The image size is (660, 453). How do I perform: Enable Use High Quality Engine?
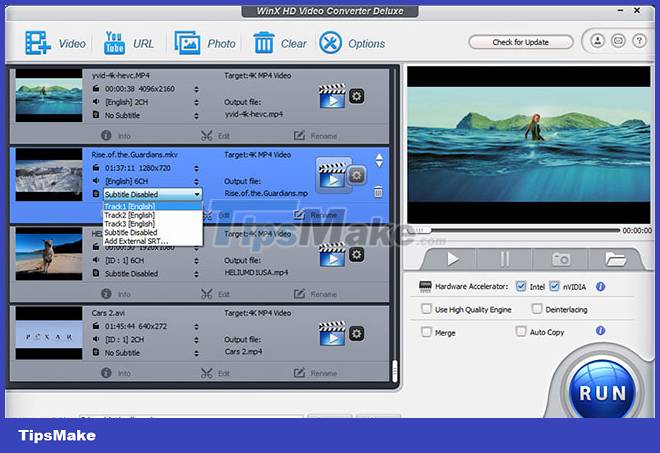coord(426,309)
